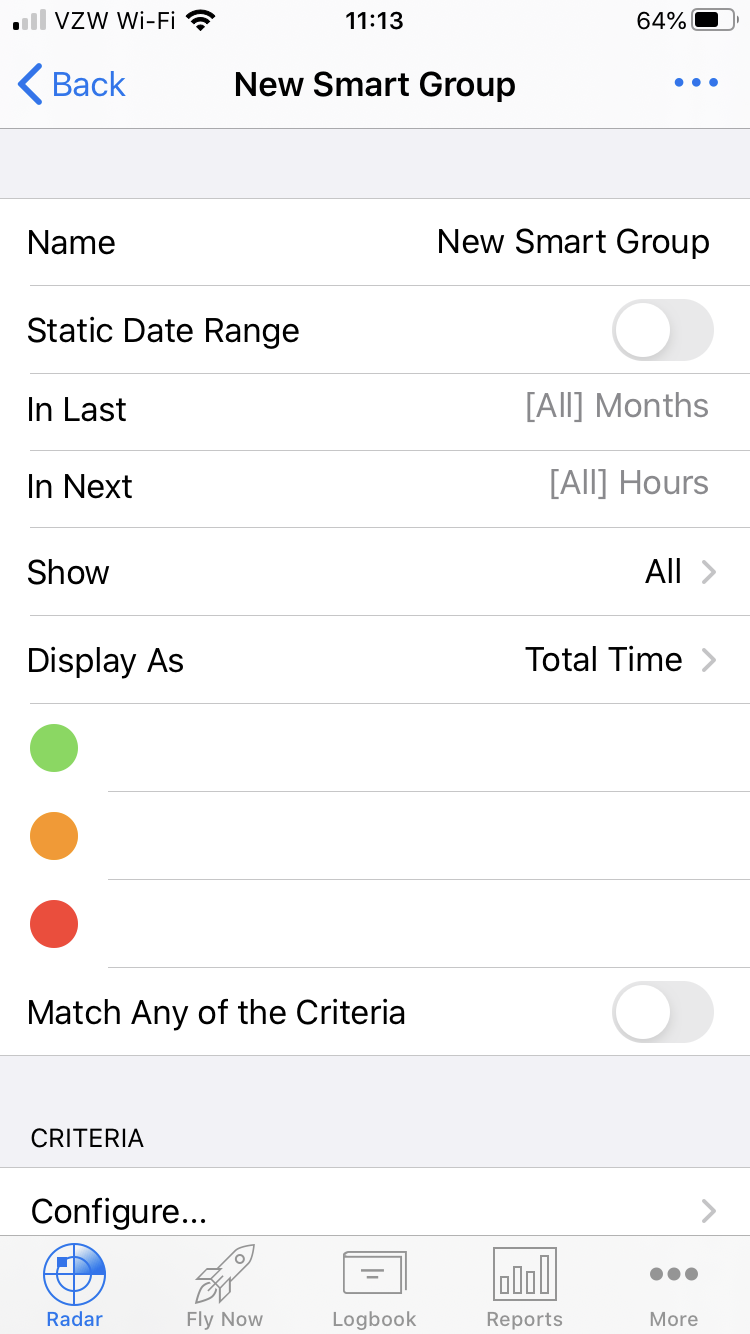
Task: Open the More tab at bottom
Action: click(674, 1287)
